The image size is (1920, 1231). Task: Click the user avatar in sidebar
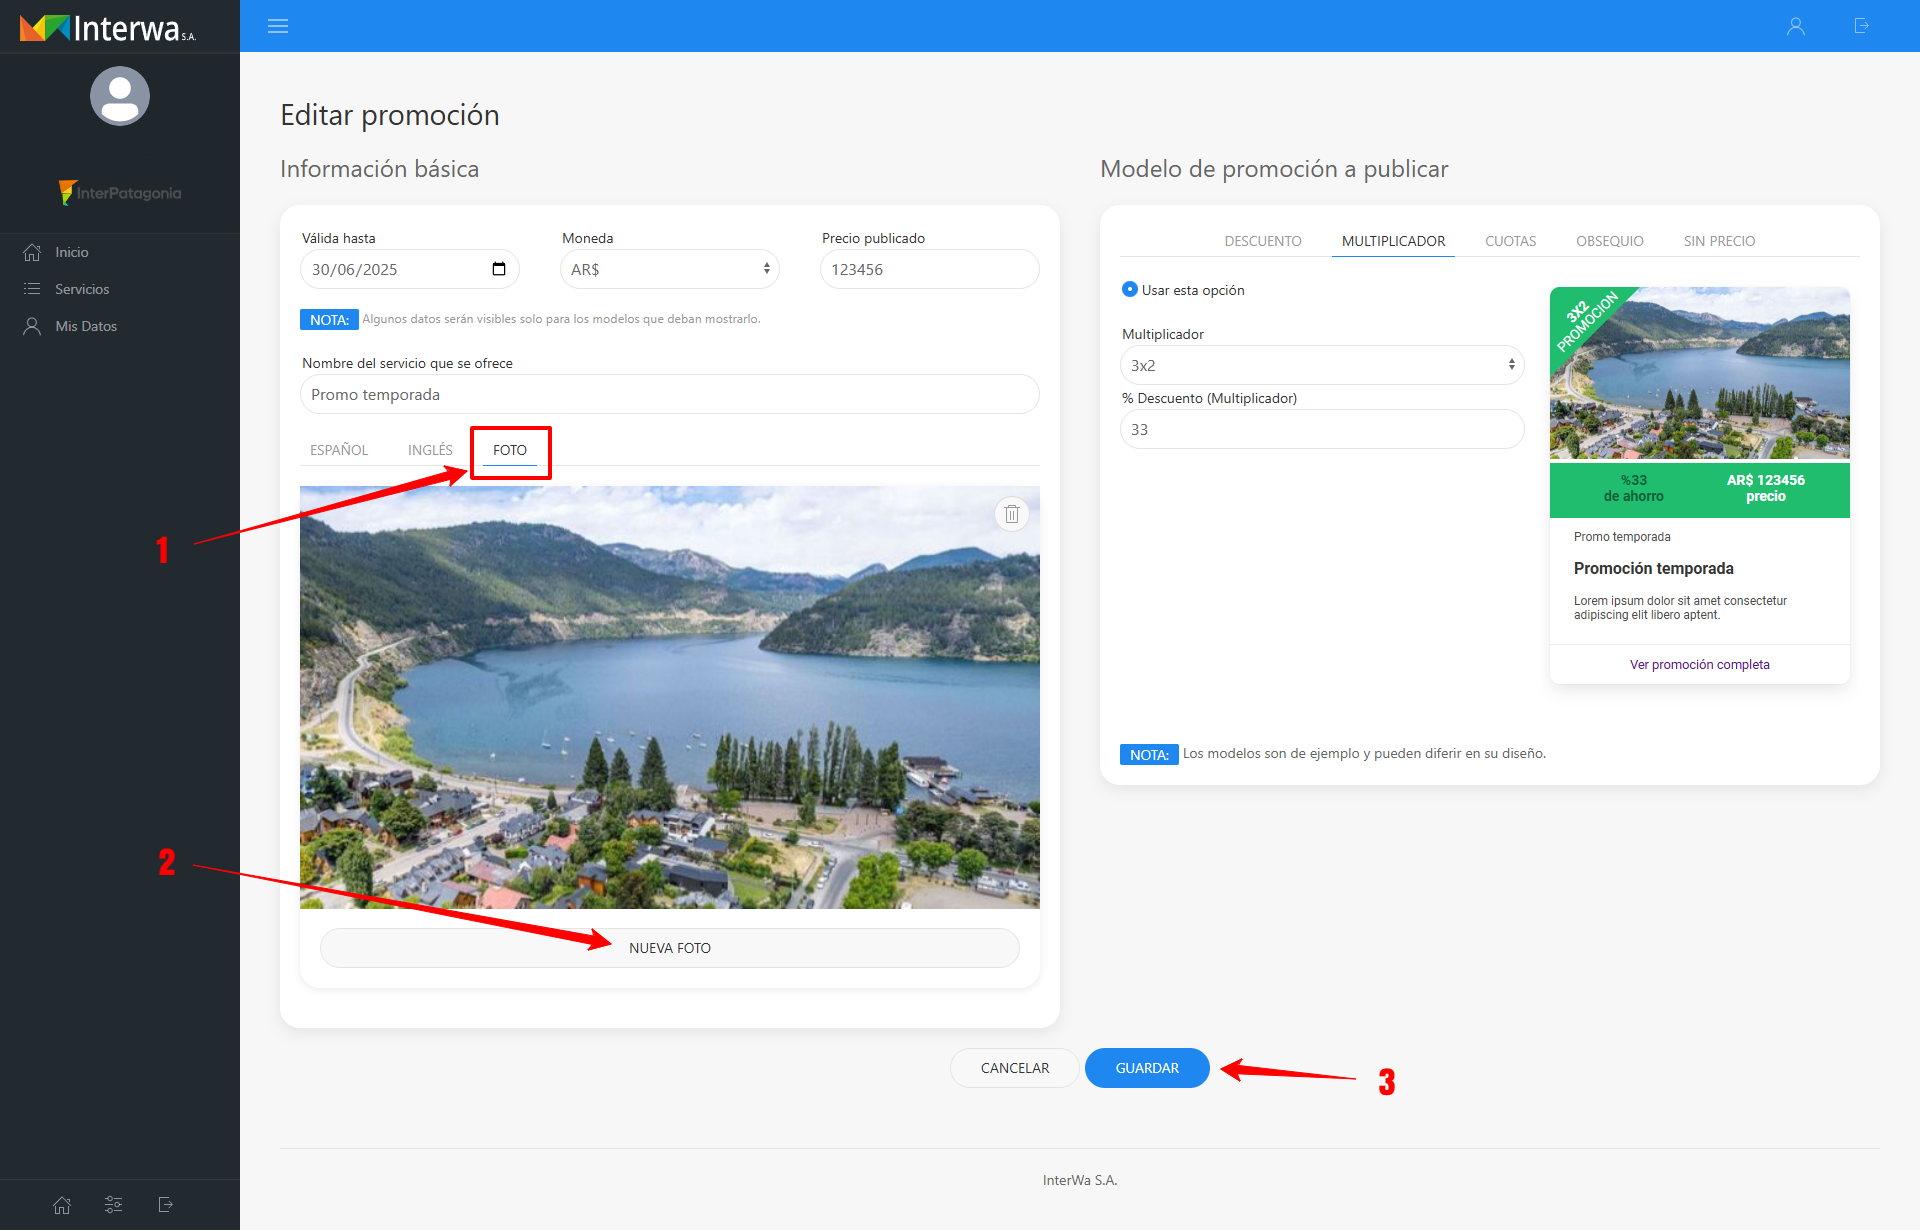coord(120,96)
